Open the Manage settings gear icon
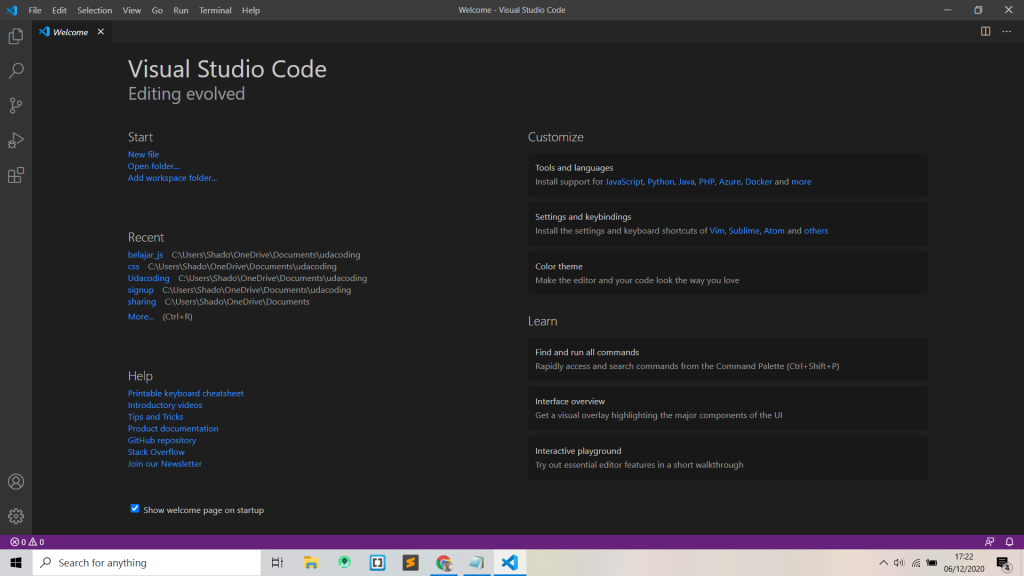 [x=15, y=516]
